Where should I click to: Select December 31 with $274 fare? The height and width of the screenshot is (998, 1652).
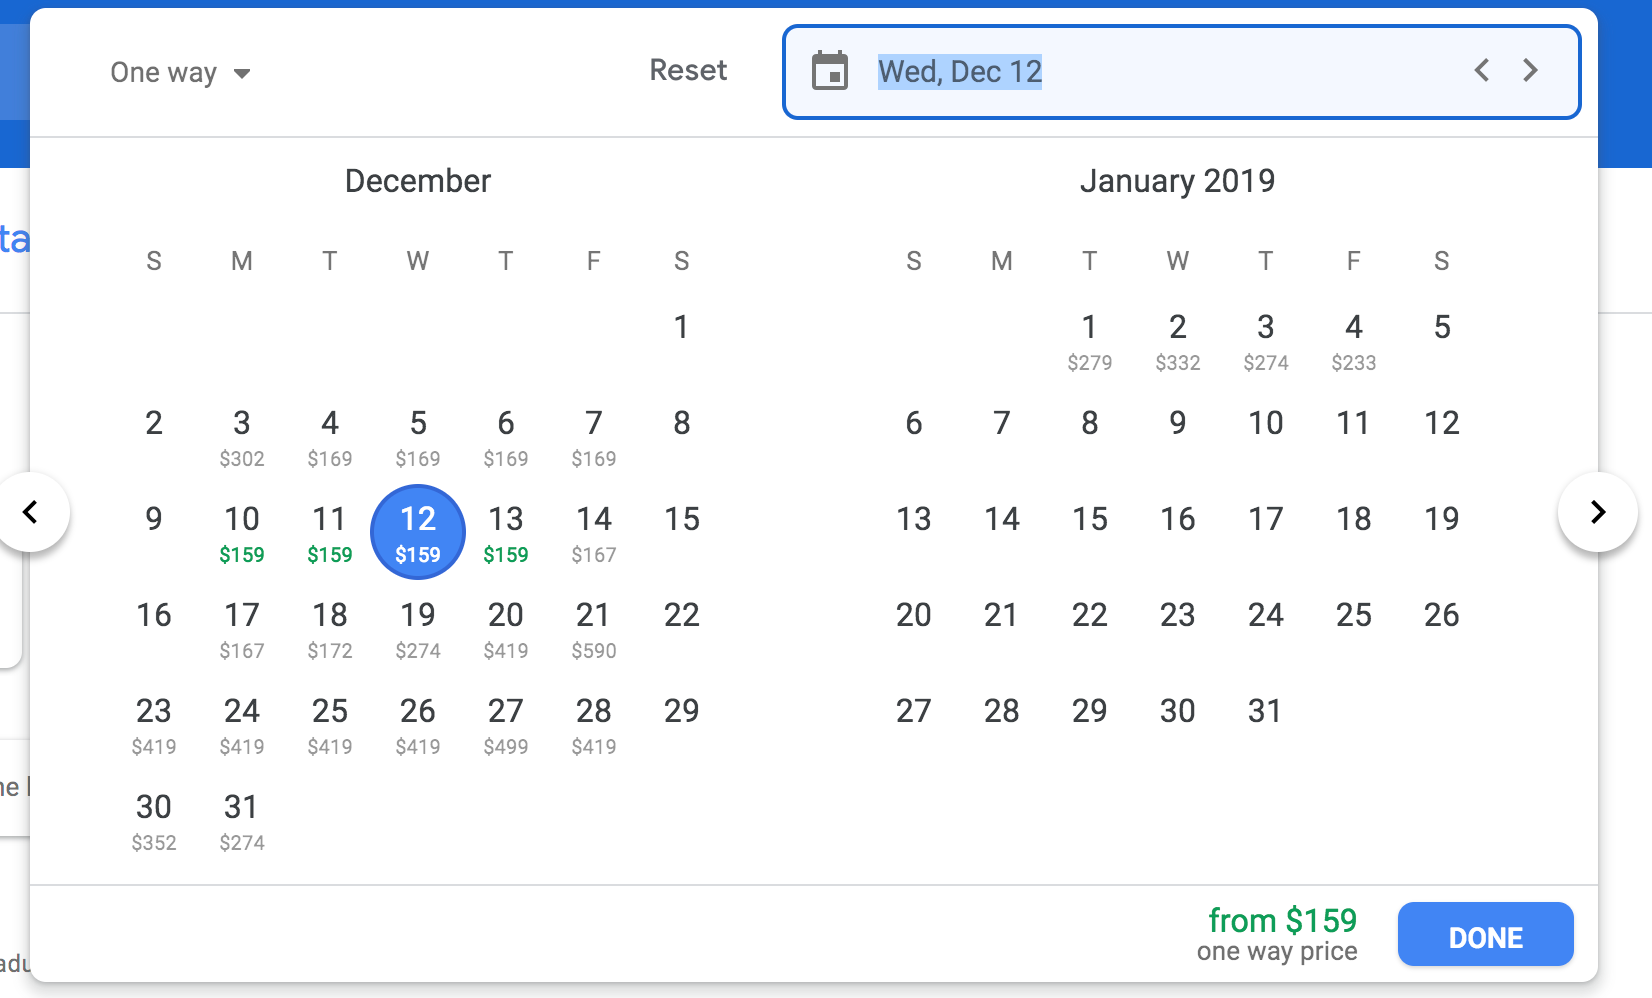[242, 820]
